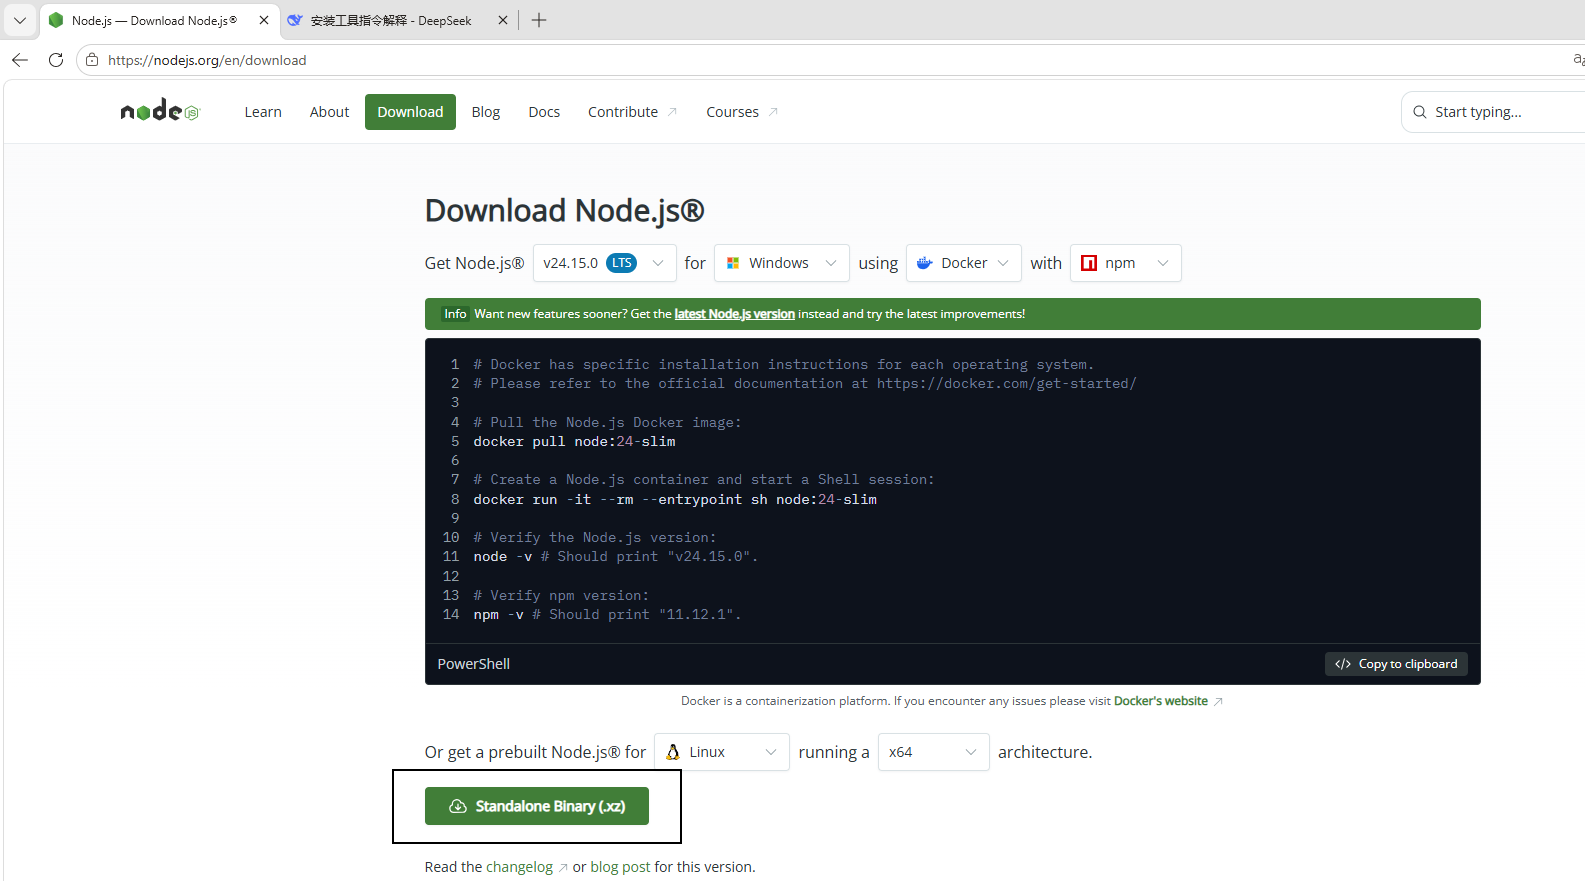The image size is (1585, 881).
Task: Click the search magnifier icon
Action: [x=1419, y=112]
